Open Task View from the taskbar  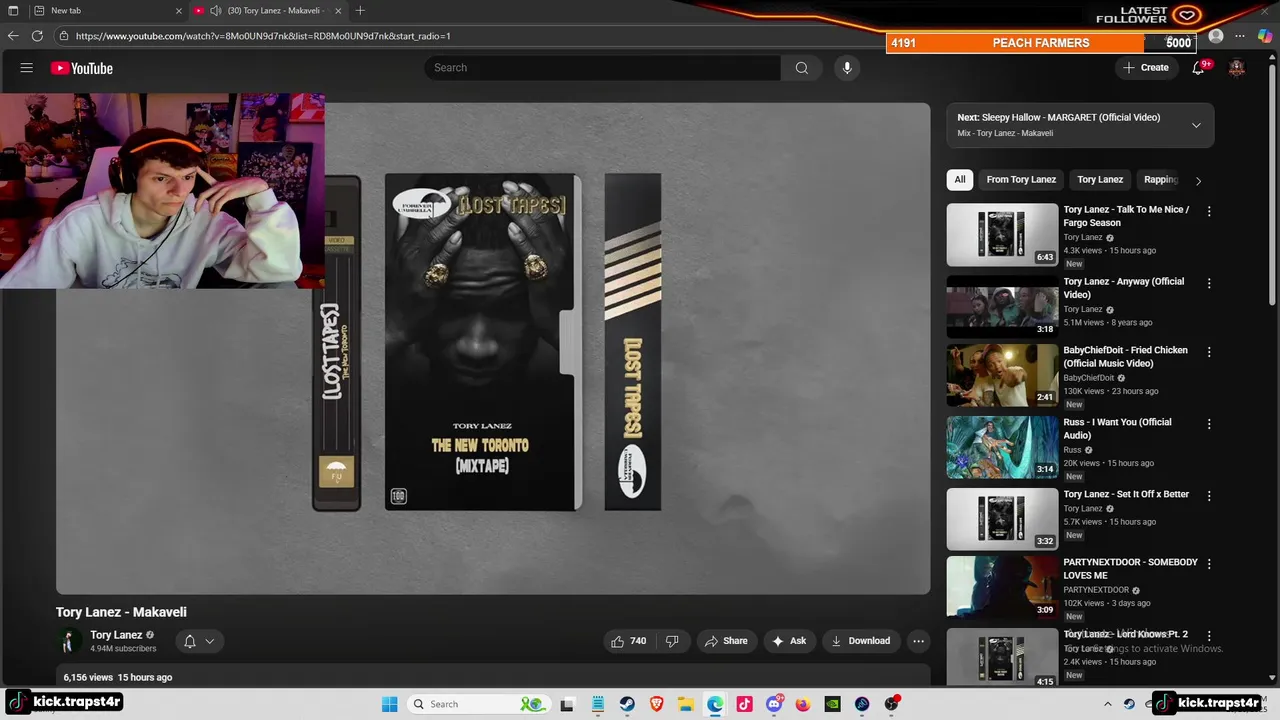click(567, 704)
